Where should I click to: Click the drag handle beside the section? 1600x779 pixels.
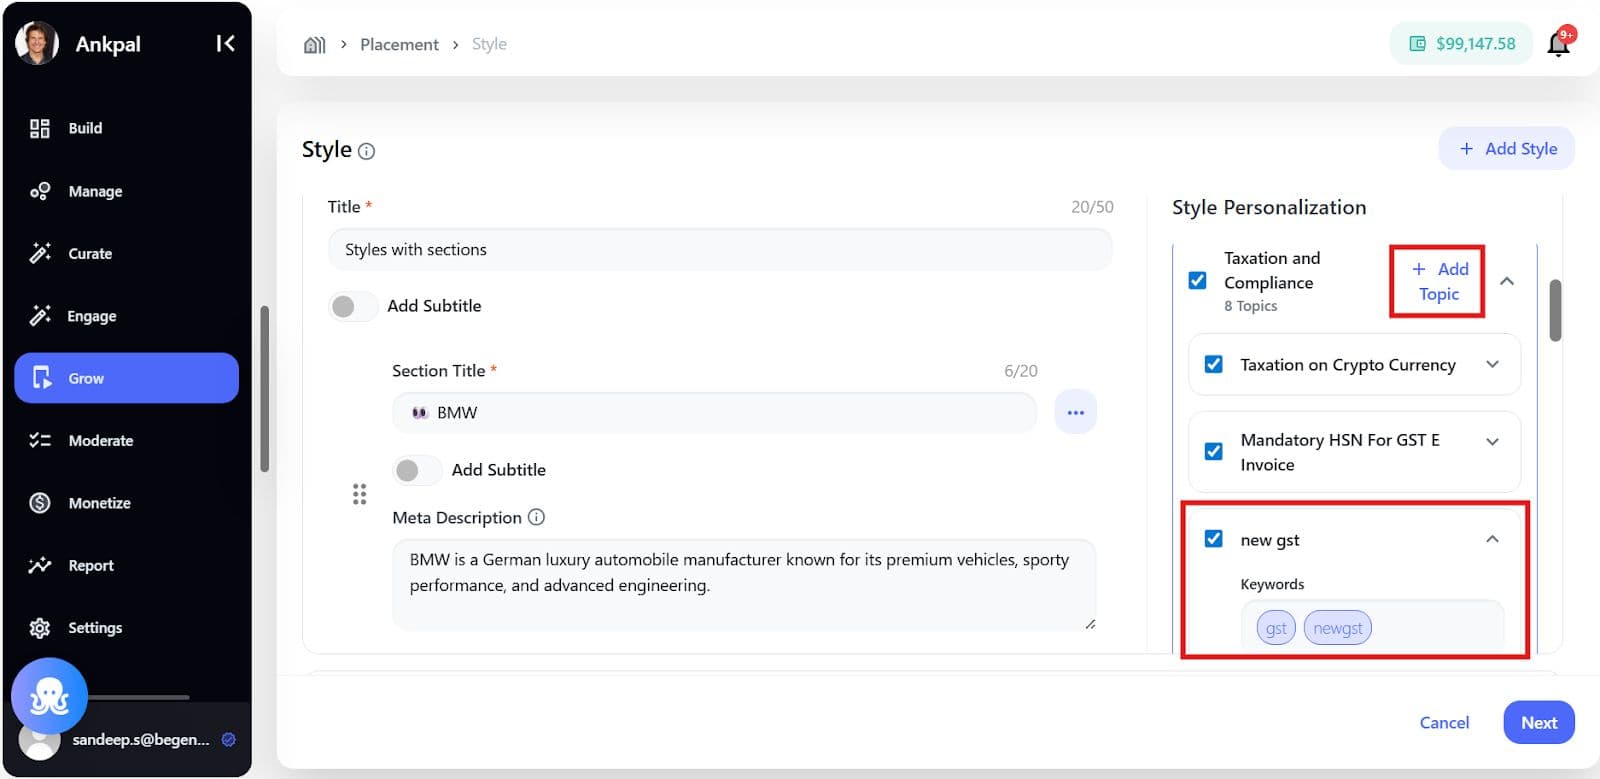(359, 494)
